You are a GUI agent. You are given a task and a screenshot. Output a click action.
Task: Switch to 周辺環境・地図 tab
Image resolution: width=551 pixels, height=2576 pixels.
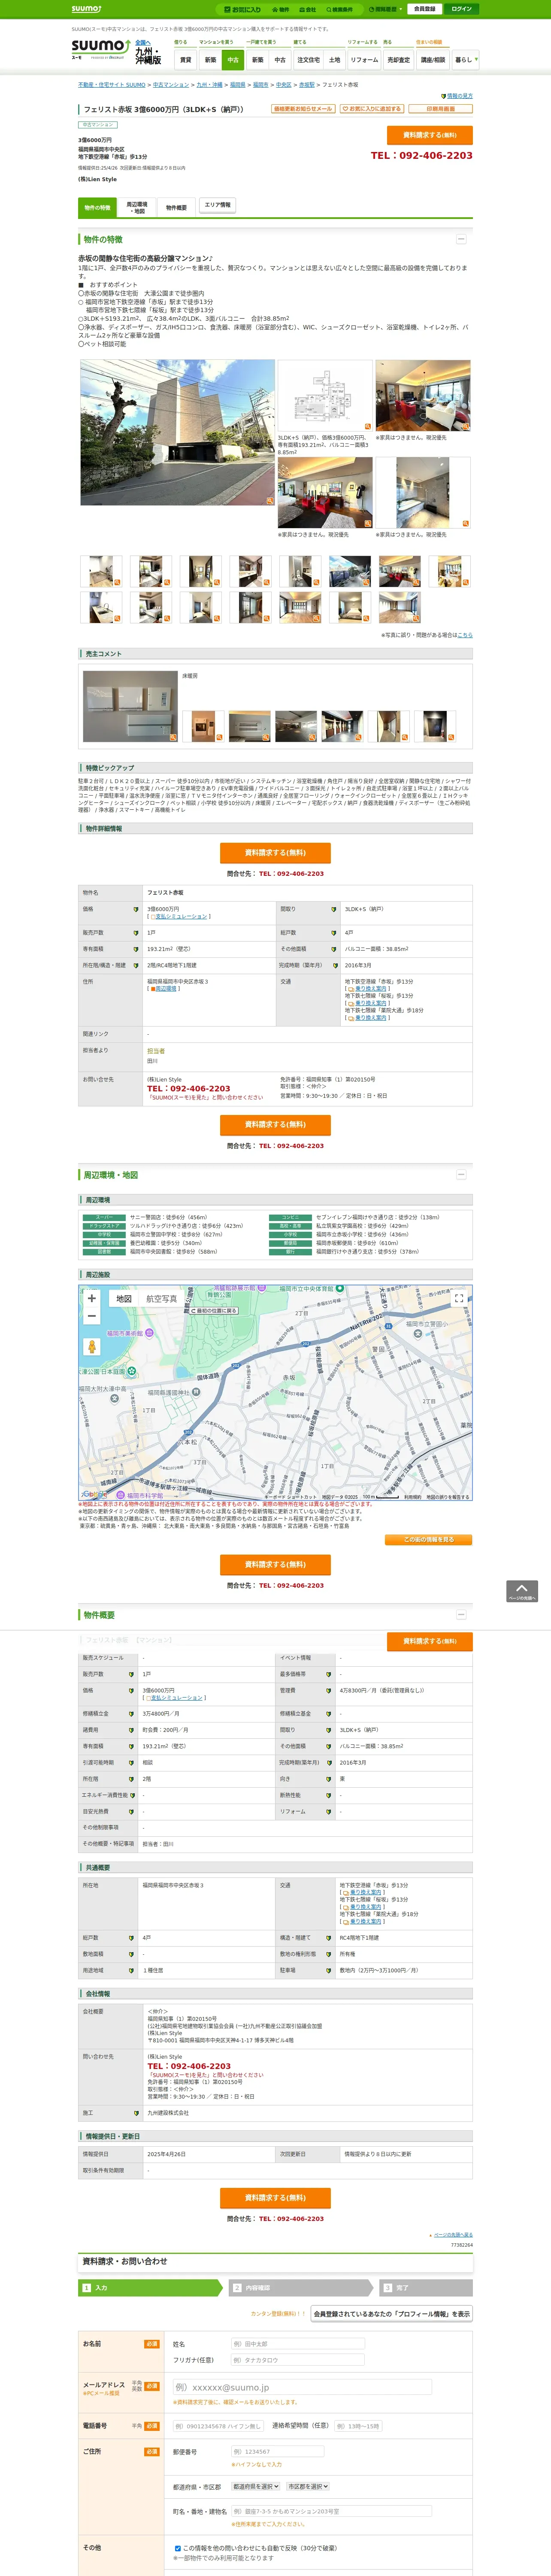coord(137,208)
